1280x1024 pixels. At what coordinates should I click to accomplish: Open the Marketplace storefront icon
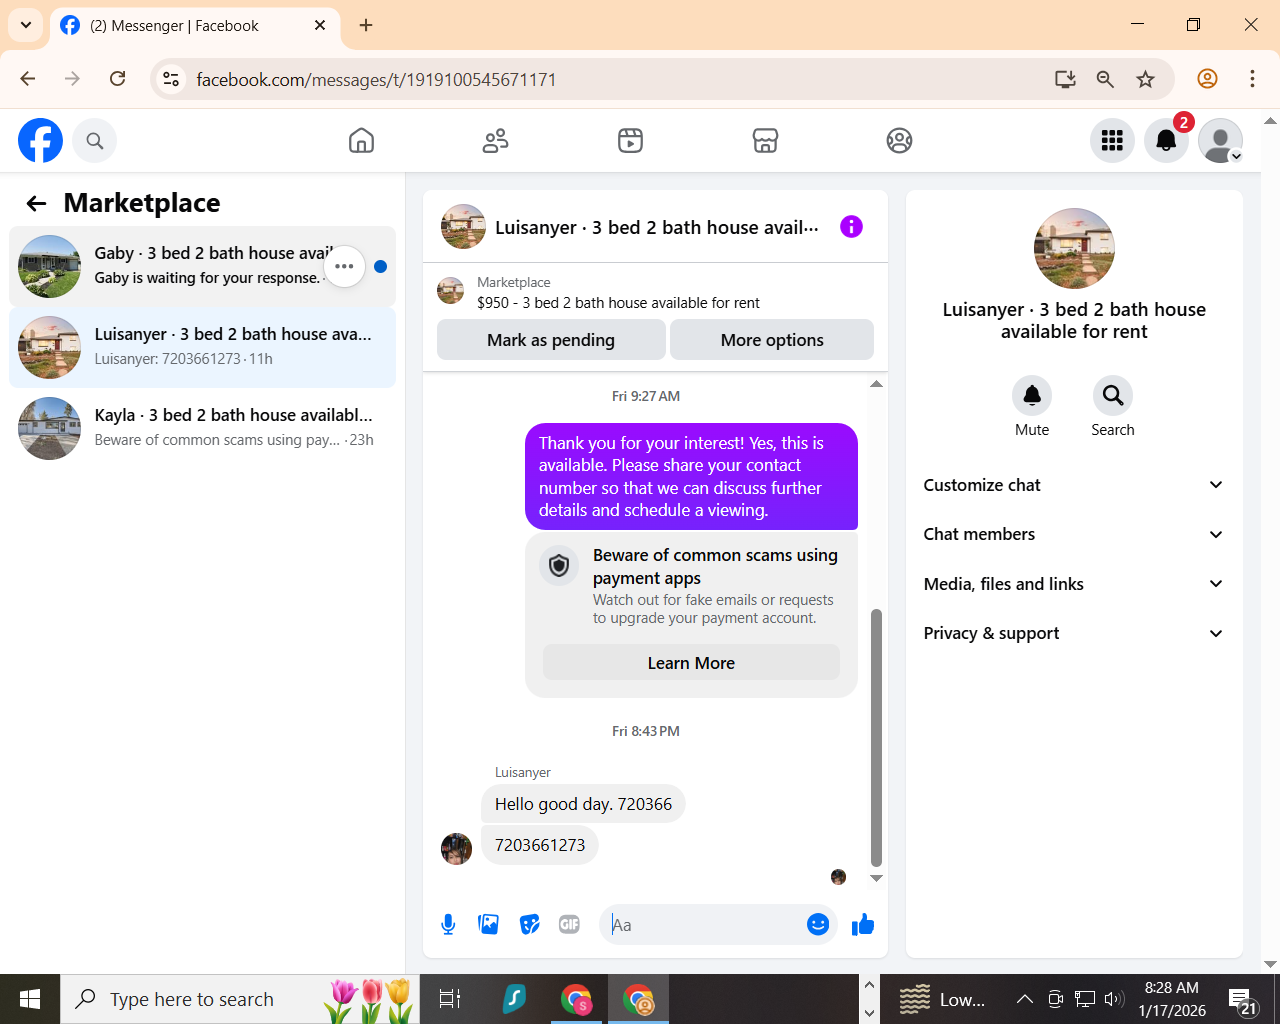tap(765, 141)
